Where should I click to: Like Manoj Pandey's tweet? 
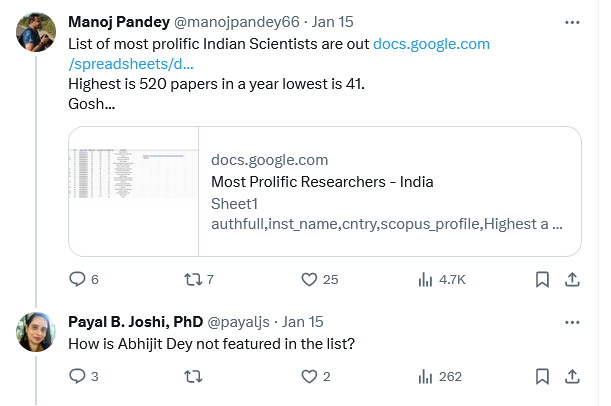pos(310,280)
